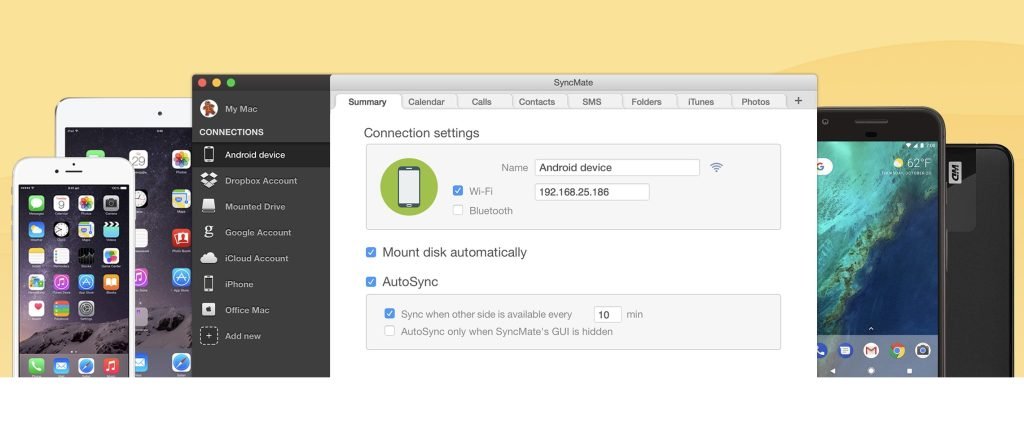Select Android device in the Connections sidebar
The width and height of the screenshot is (1024, 429).
pos(261,155)
